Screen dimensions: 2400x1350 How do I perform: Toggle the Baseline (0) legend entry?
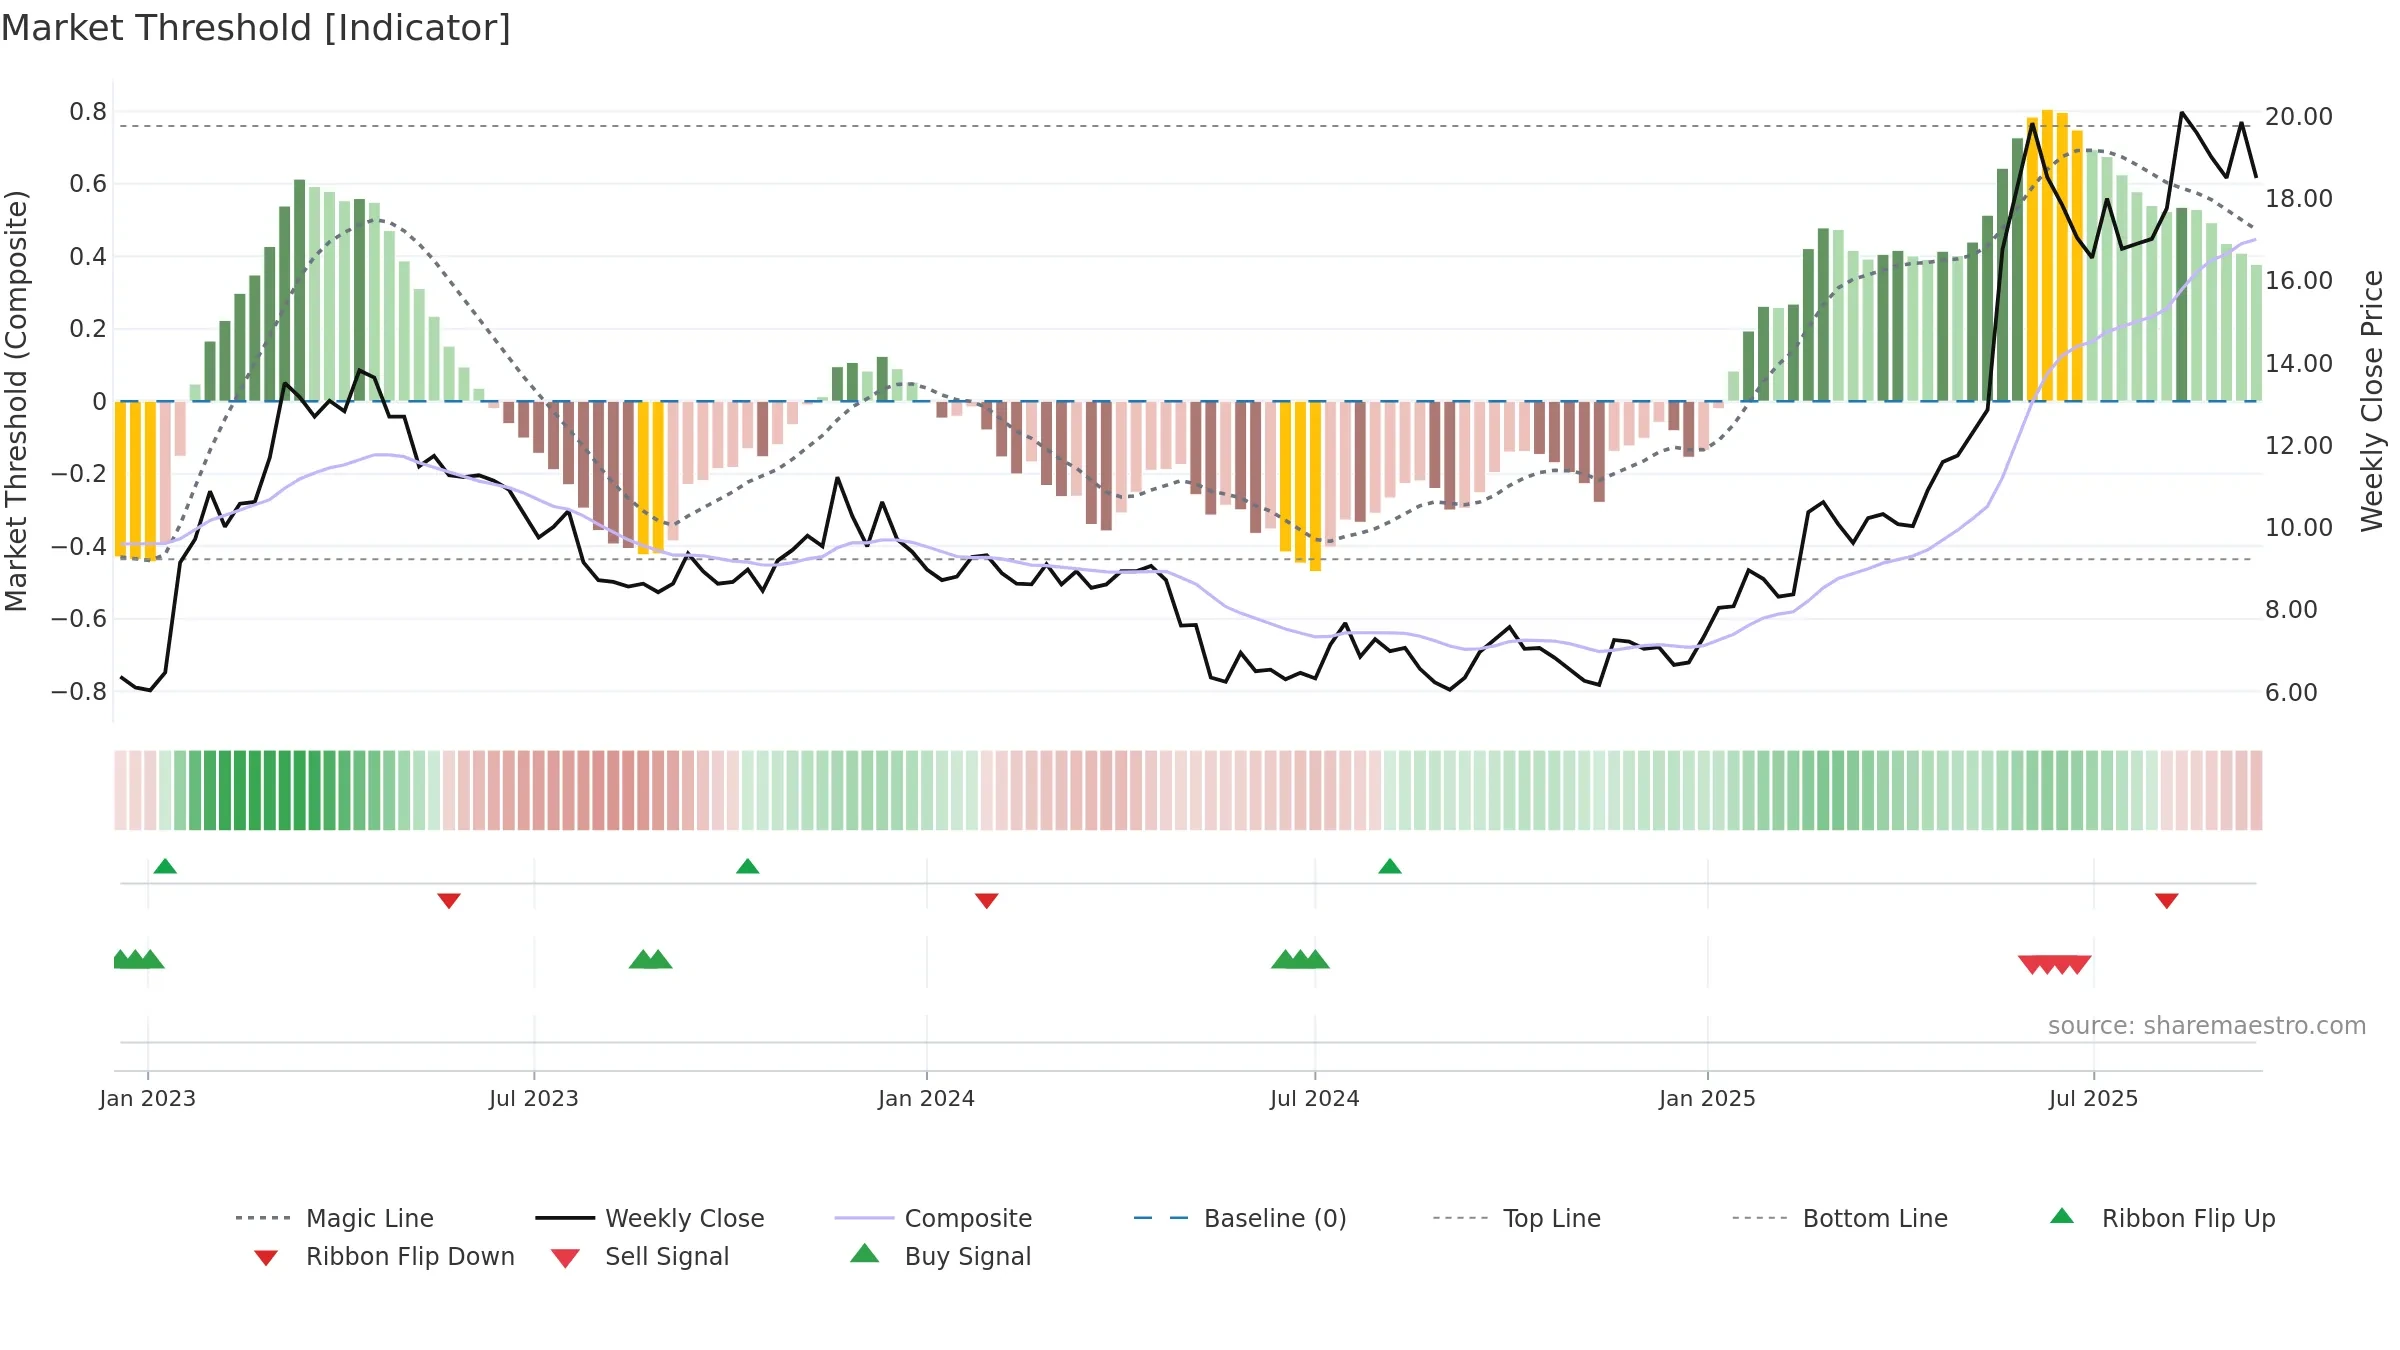[x=1240, y=1218]
